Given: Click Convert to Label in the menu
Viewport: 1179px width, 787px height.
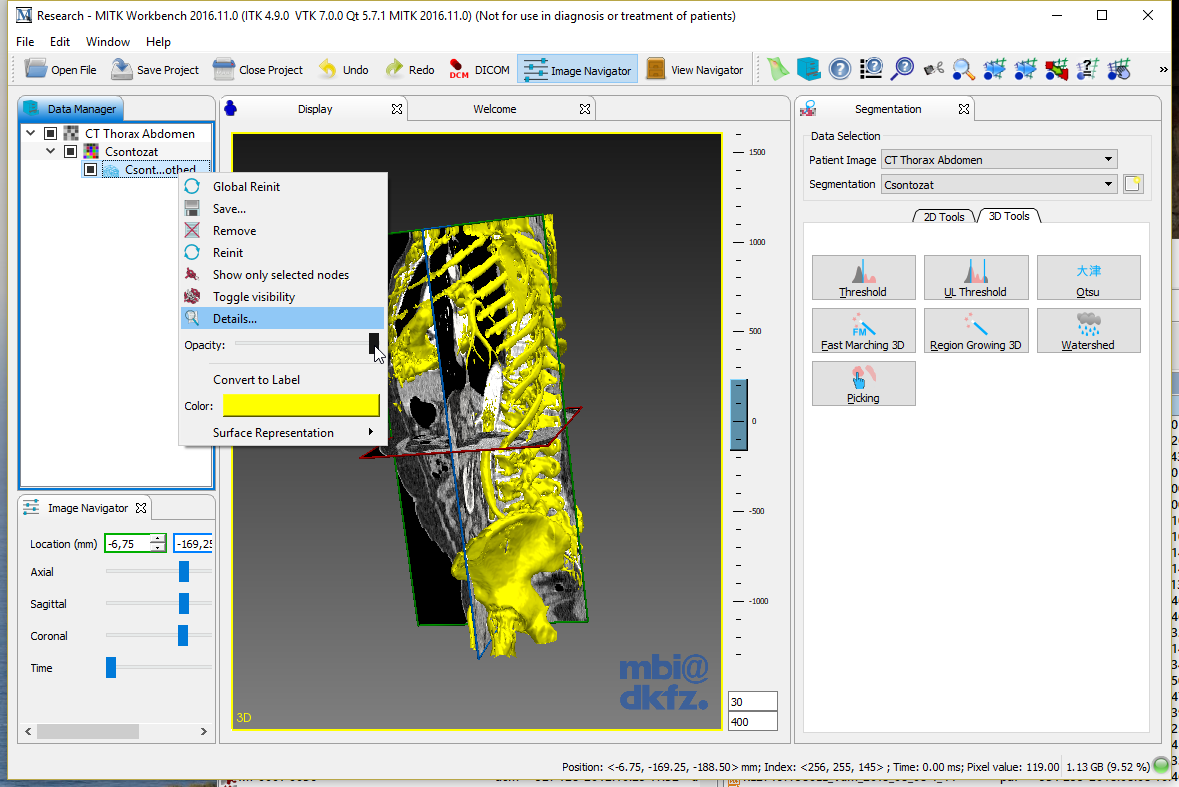Looking at the screenshot, I should (256, 380).
